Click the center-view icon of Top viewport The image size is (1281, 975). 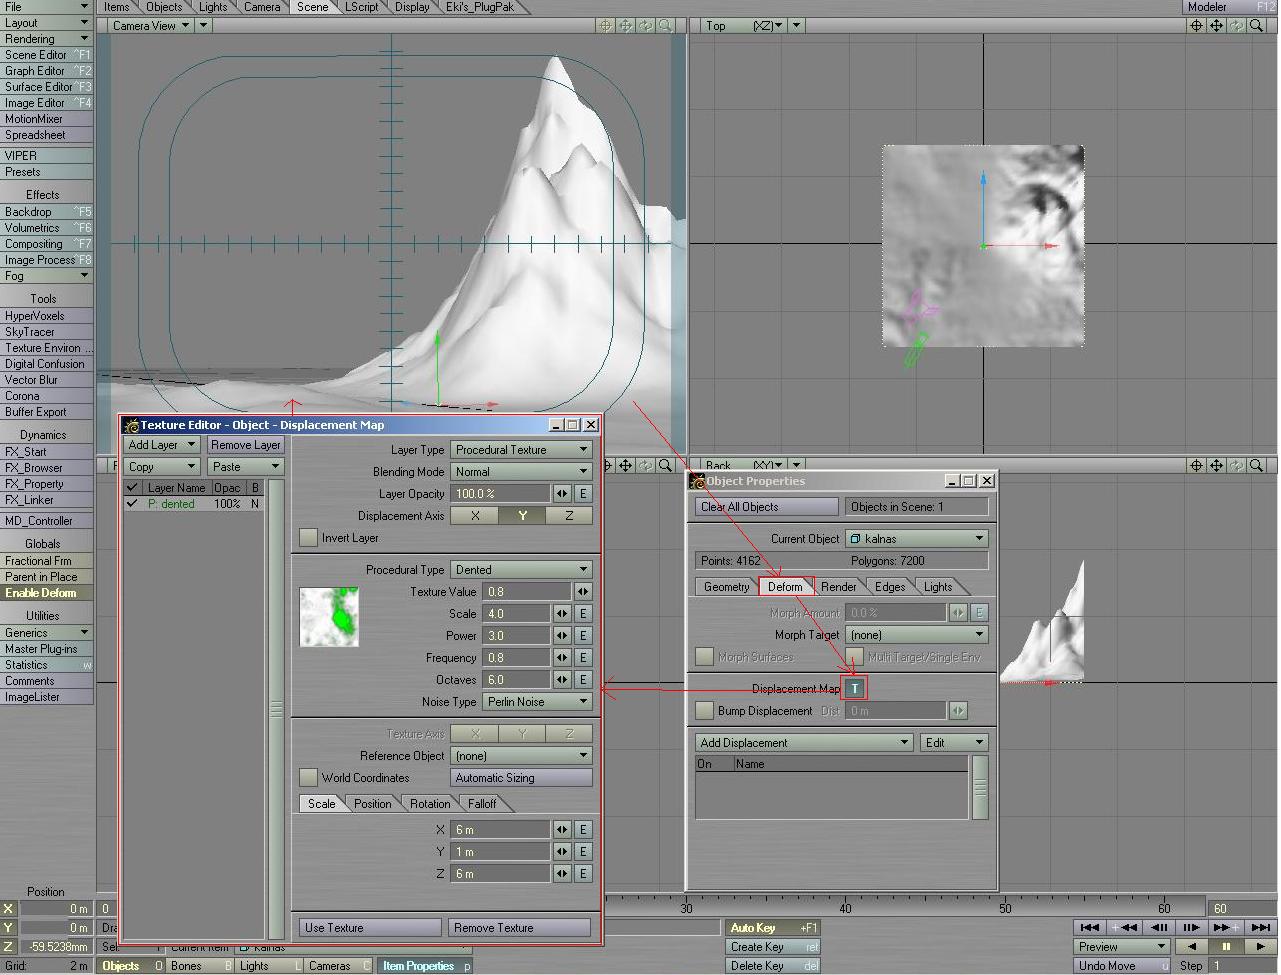point(1196,26)
